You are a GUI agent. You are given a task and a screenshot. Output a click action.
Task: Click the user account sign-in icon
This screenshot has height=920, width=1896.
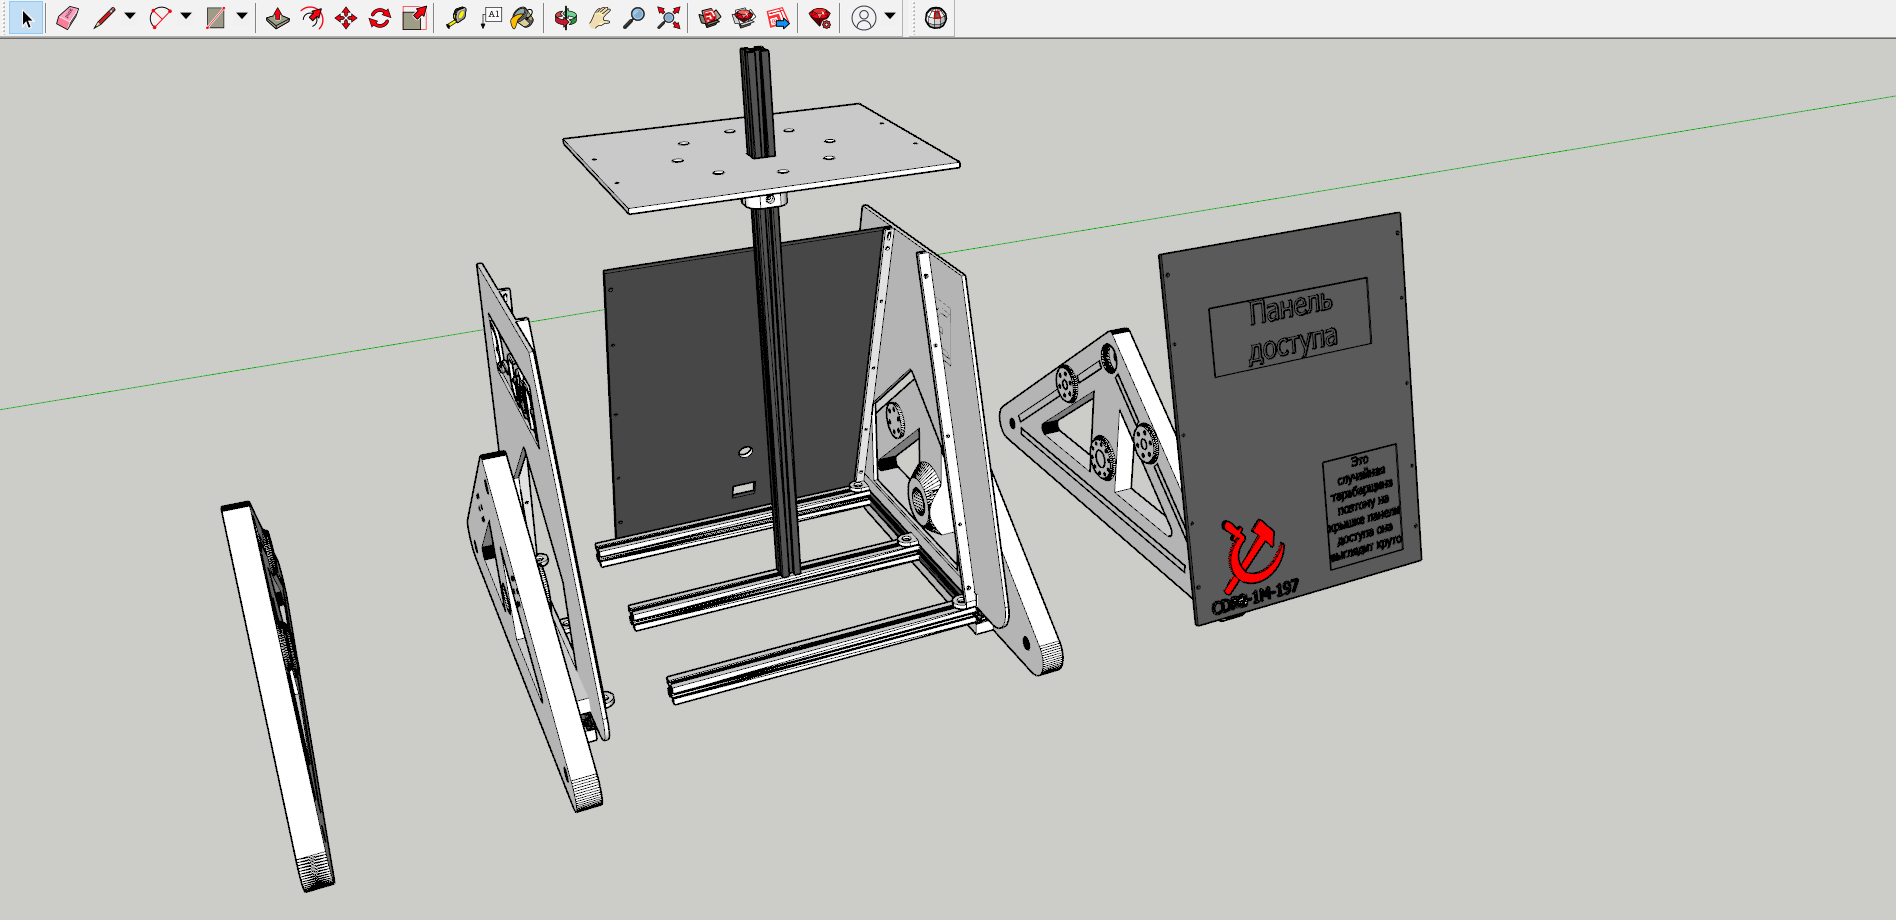tap(864, 18)
